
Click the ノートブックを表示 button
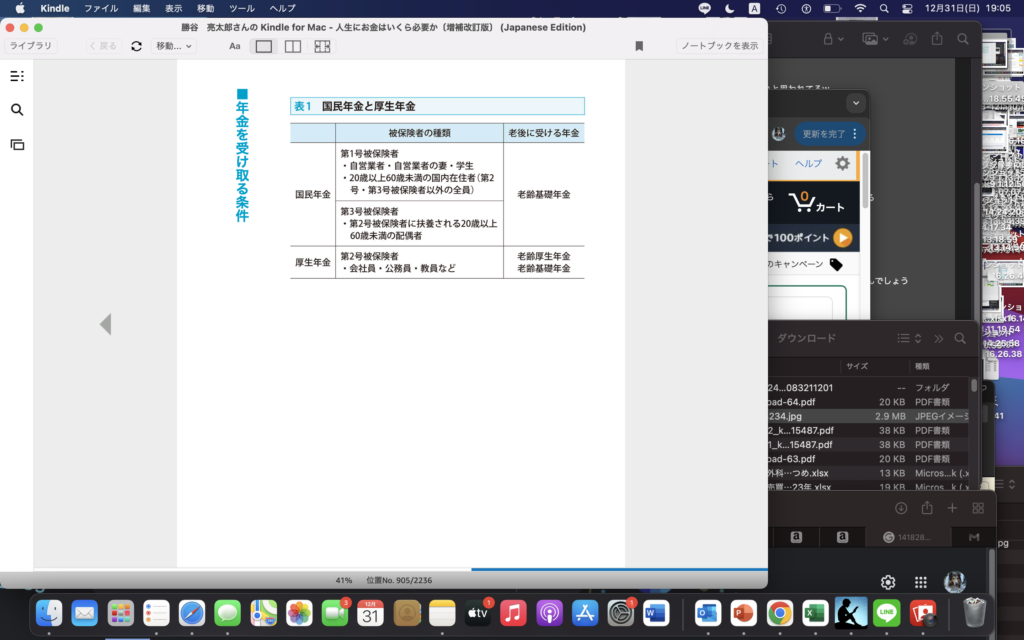point(719,46)
